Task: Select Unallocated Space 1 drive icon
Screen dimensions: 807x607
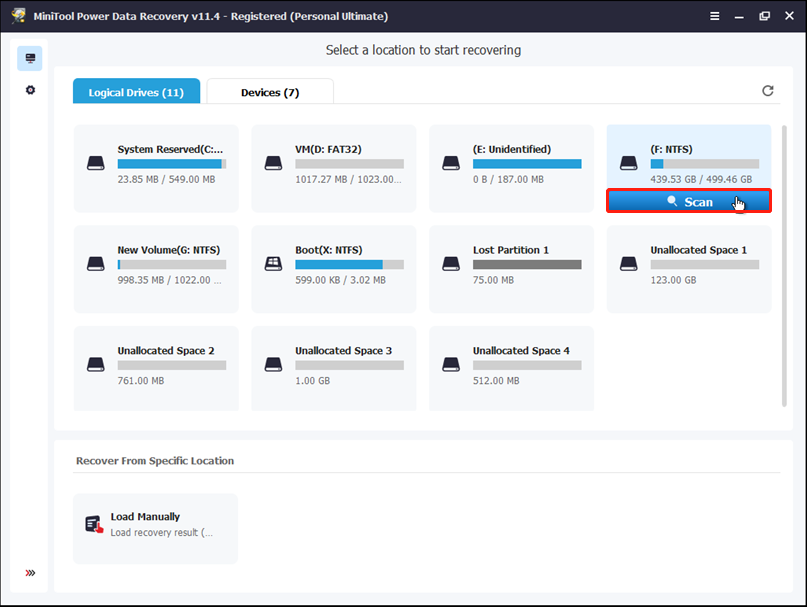Action: click(628, 264)
